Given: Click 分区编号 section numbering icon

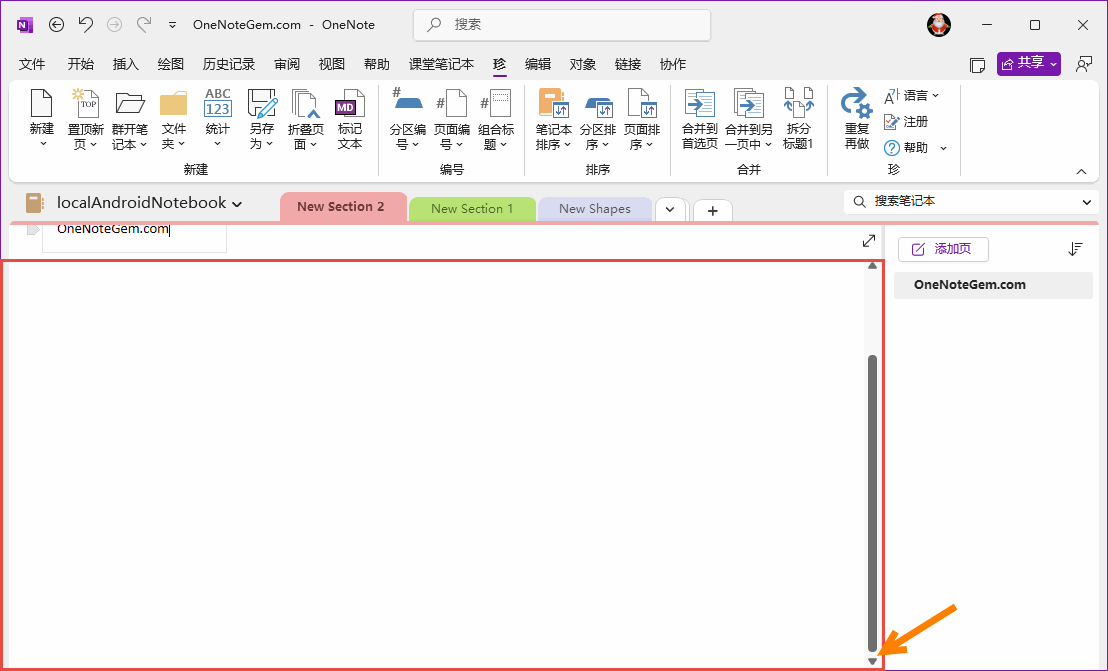Looking at the screenshot, I should pyautogui.click(x=407, y=102).
